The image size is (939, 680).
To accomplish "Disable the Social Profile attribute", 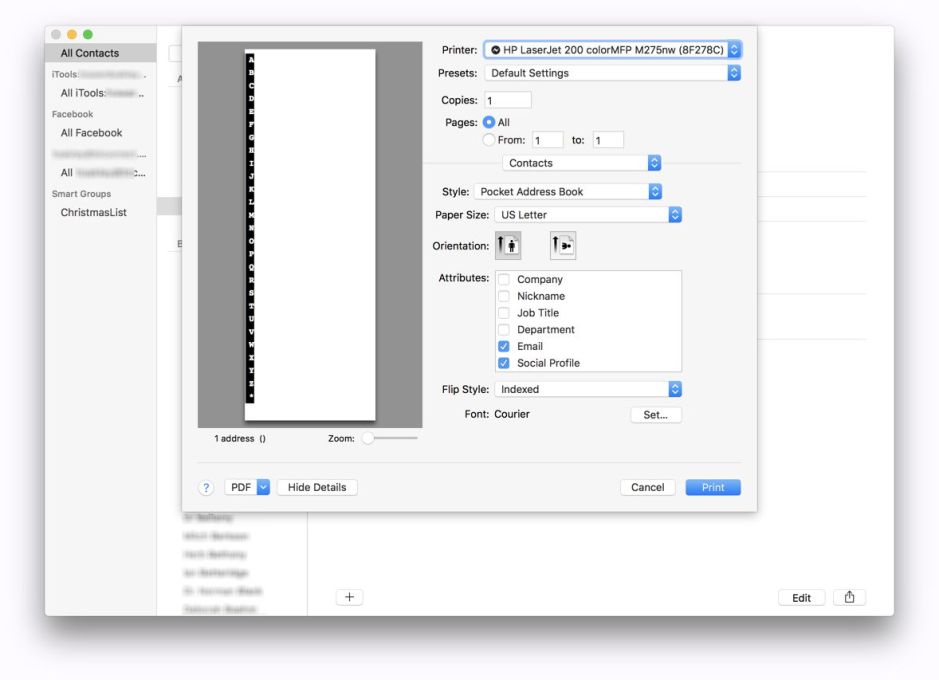I will point(504,363).
